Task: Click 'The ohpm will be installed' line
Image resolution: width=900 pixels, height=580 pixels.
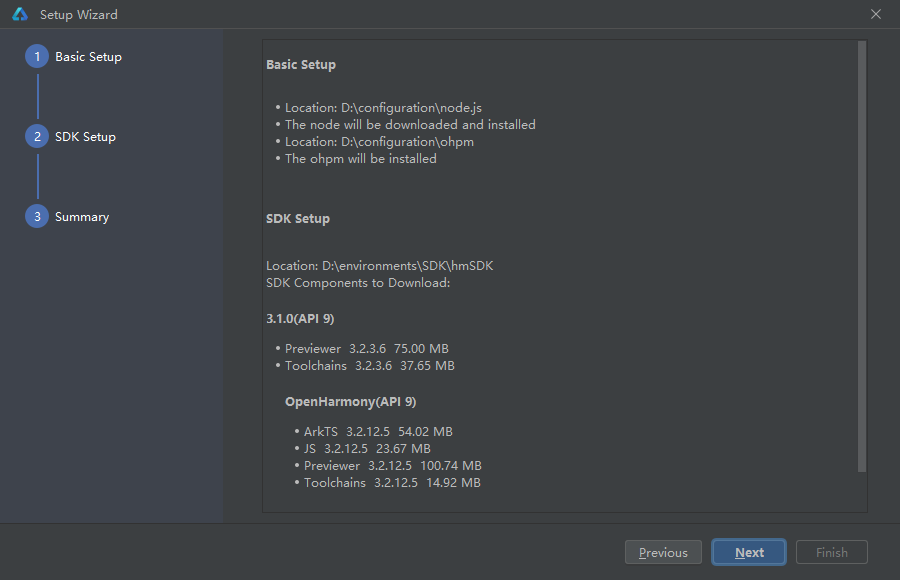Action: pos(360,158)
